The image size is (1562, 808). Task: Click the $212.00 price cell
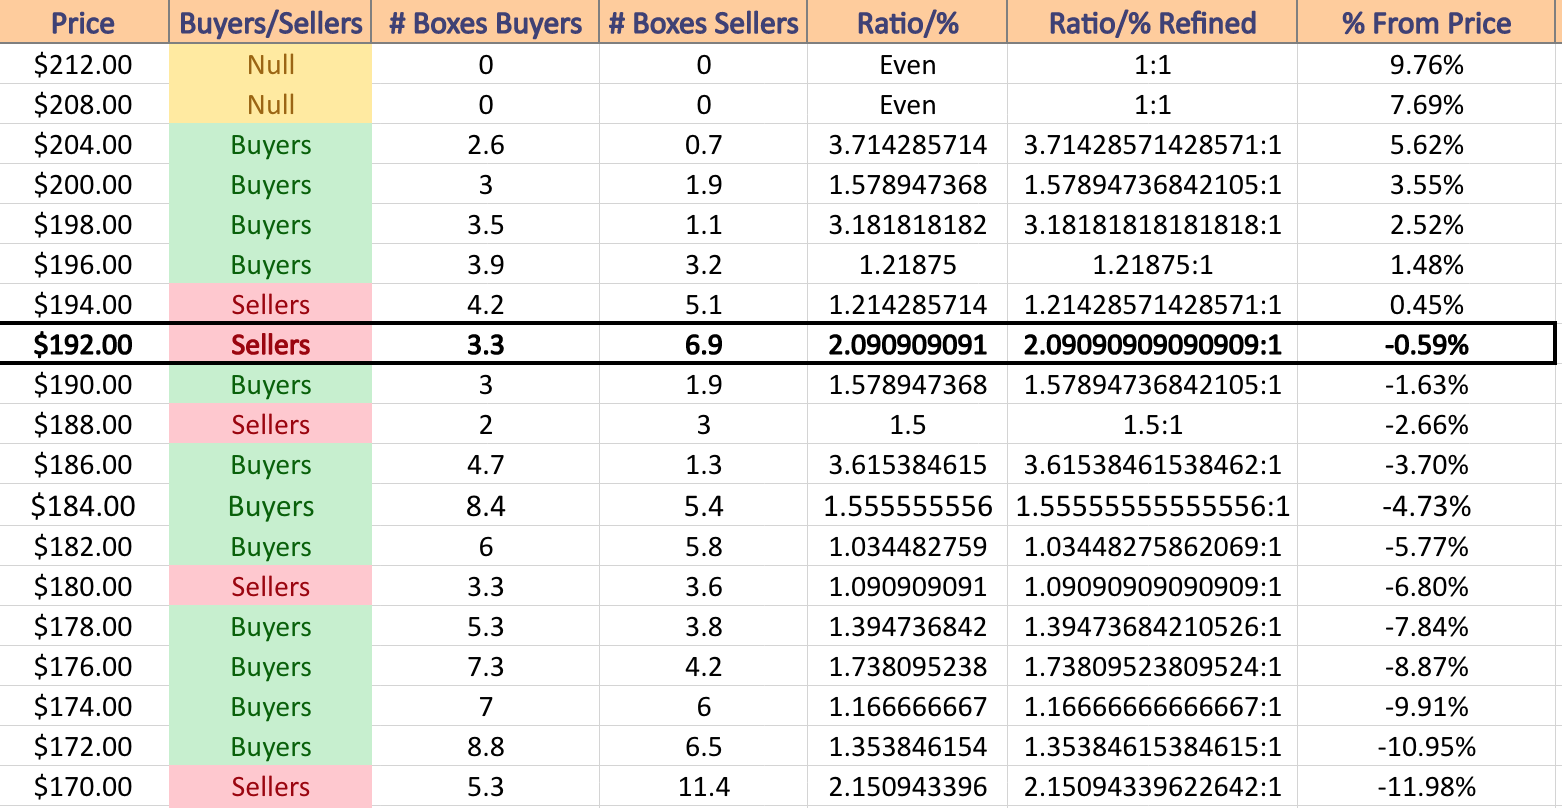(x=84, y=65)
